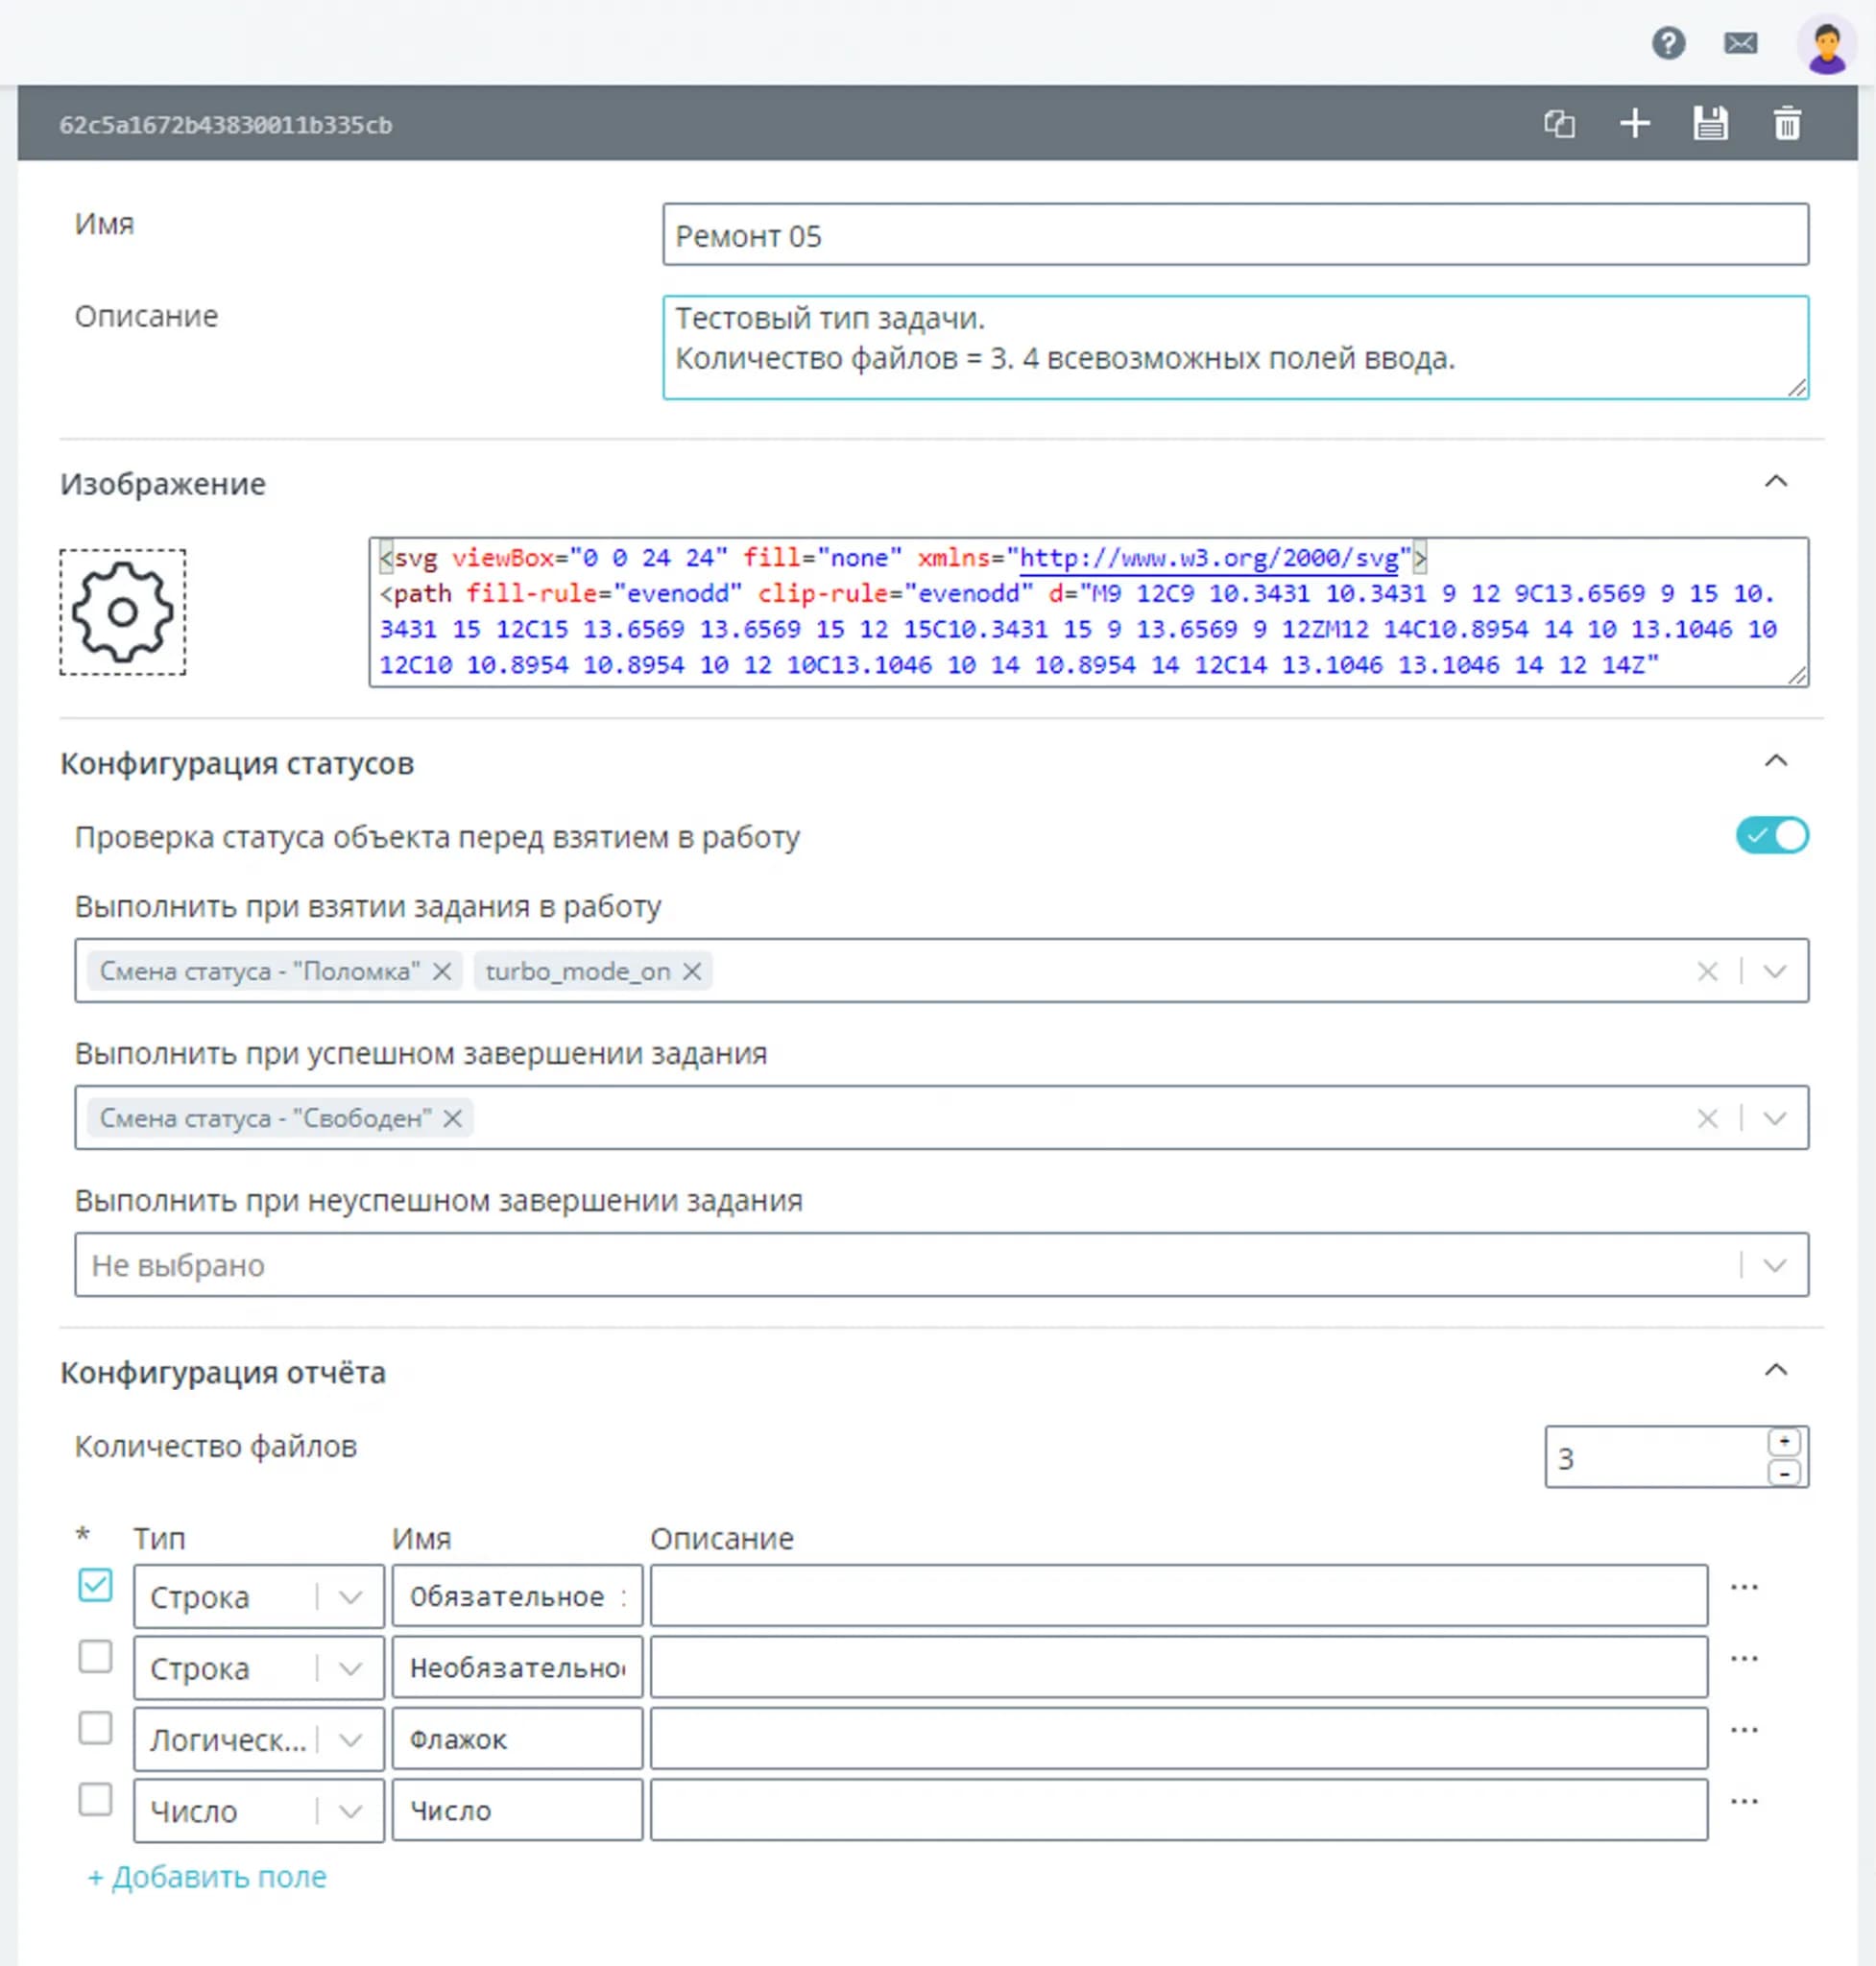Save with the floppy disk icon
This screenshot has height=1966, width=1876.
coord(1710,124)
